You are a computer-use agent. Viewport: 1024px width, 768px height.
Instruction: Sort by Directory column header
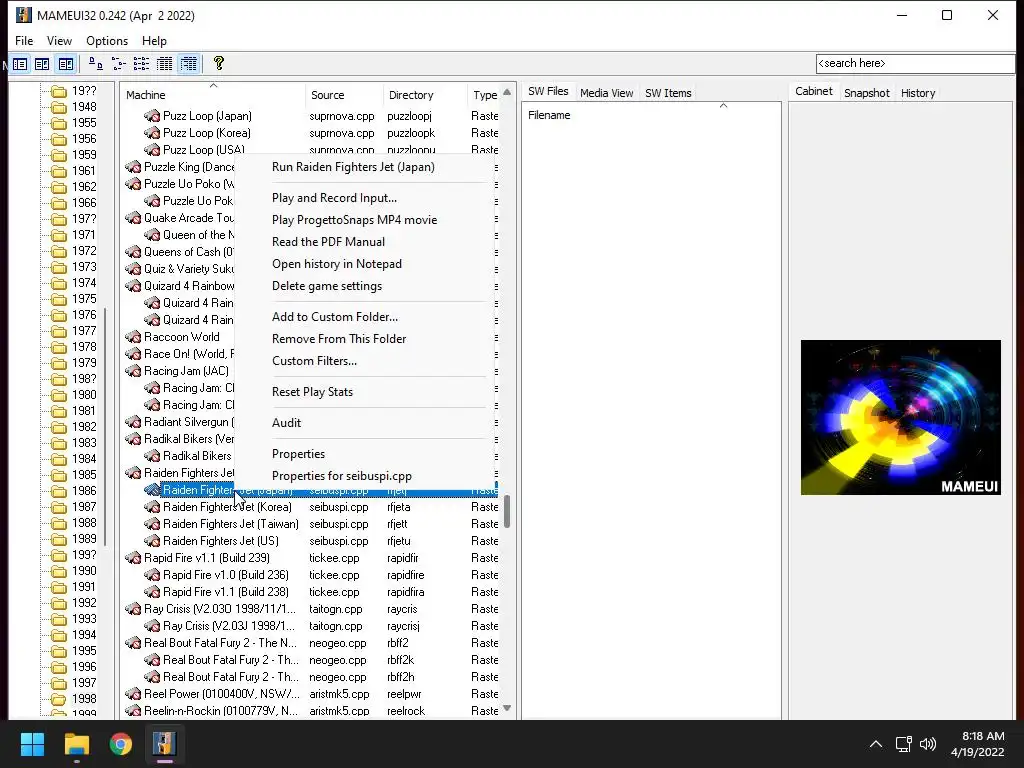pyautogui.click(x=425, y=95)
